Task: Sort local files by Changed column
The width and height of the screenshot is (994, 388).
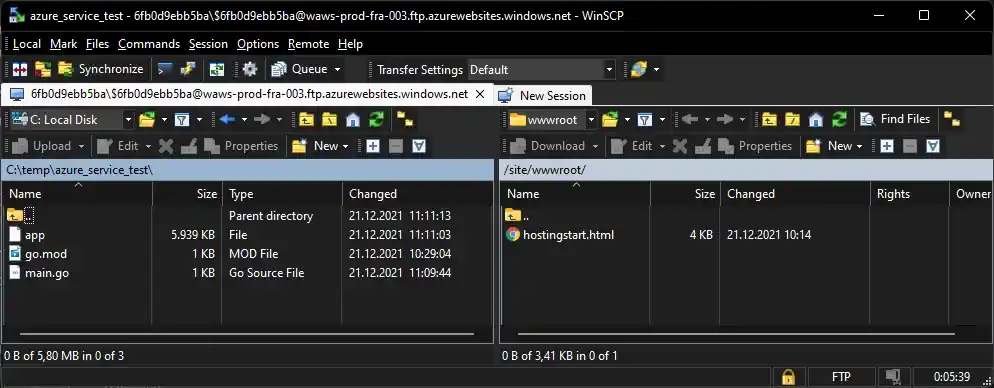Action: click(416, 194)
